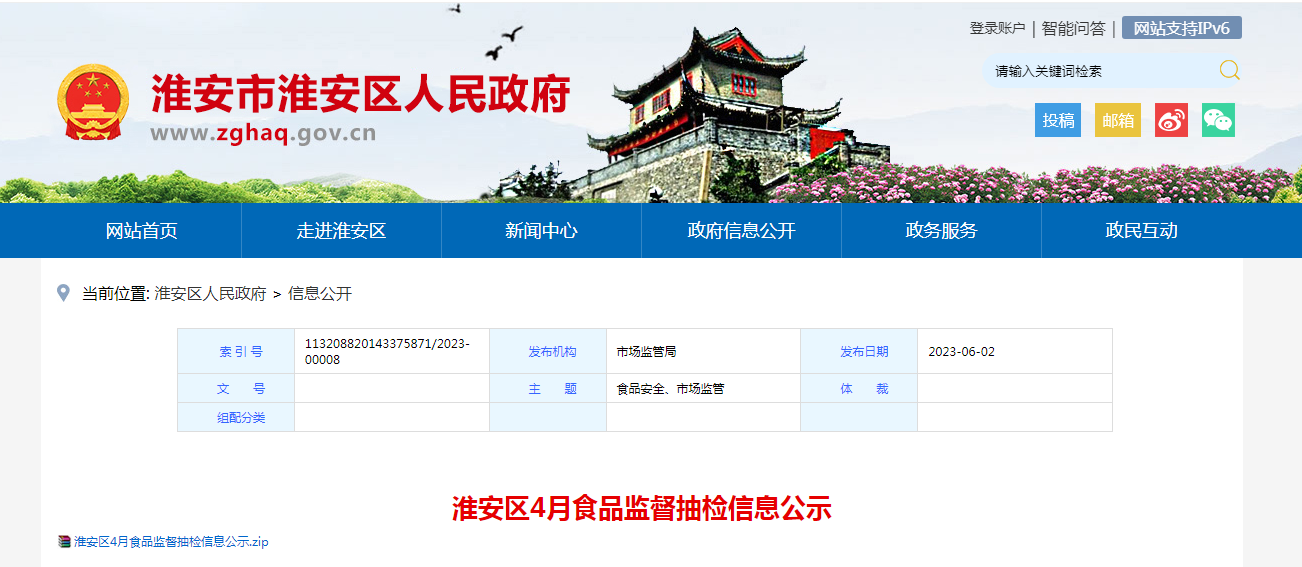Click the national emblem logo
This screenshot has height=567, width=1302.
(93, 104)
